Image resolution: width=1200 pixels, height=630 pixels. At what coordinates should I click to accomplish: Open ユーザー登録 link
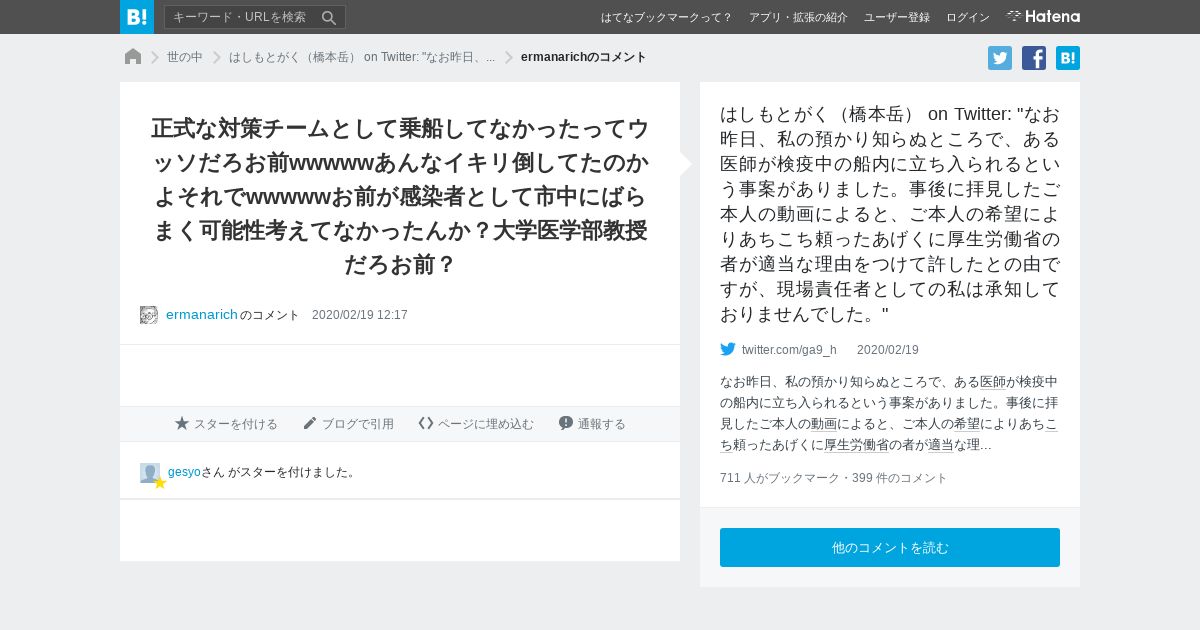pos(897,17)
